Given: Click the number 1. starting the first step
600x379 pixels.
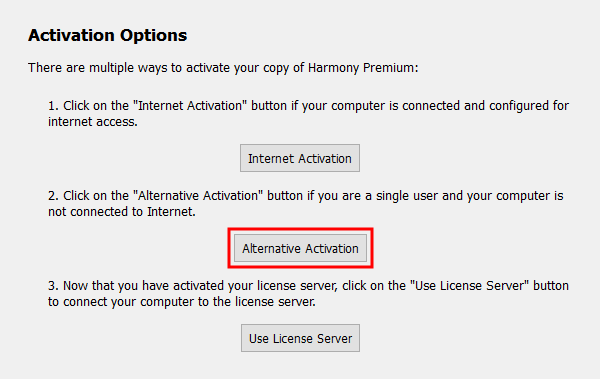Looking at the screenshot, I should pyautogui.click(x=53, y=106).
